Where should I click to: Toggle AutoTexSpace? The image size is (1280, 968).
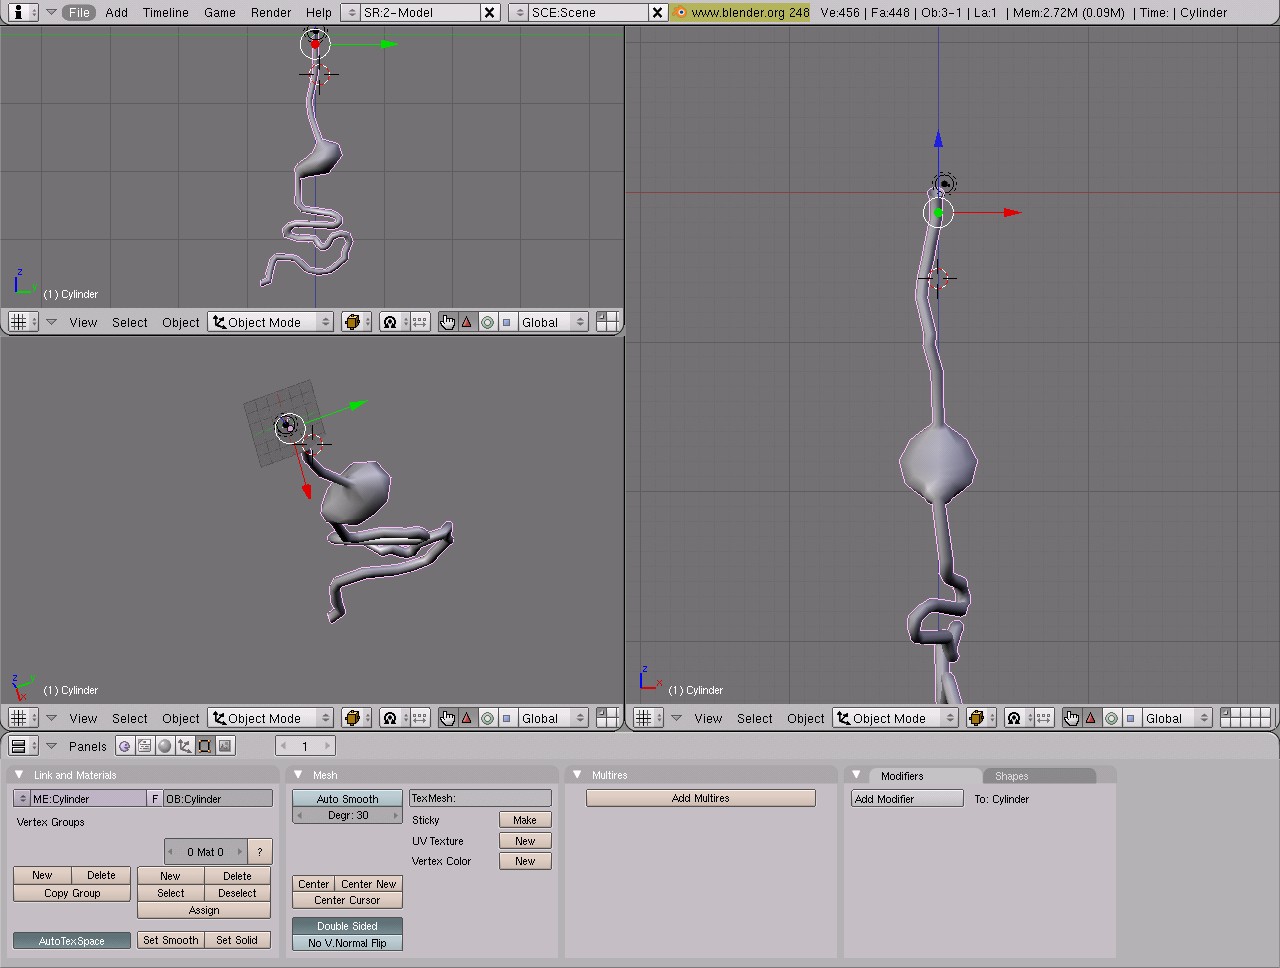(x=72, y=941)
